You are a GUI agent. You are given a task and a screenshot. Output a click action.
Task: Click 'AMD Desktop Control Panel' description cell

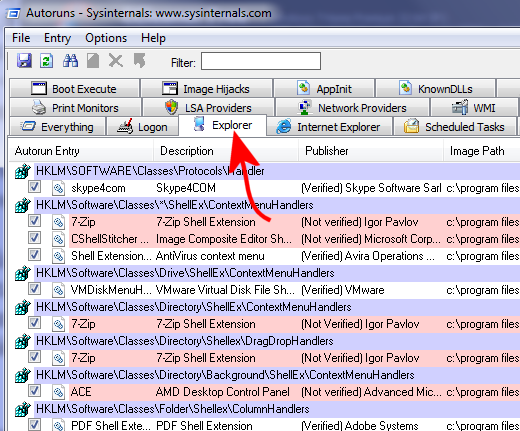coord(223,392)
